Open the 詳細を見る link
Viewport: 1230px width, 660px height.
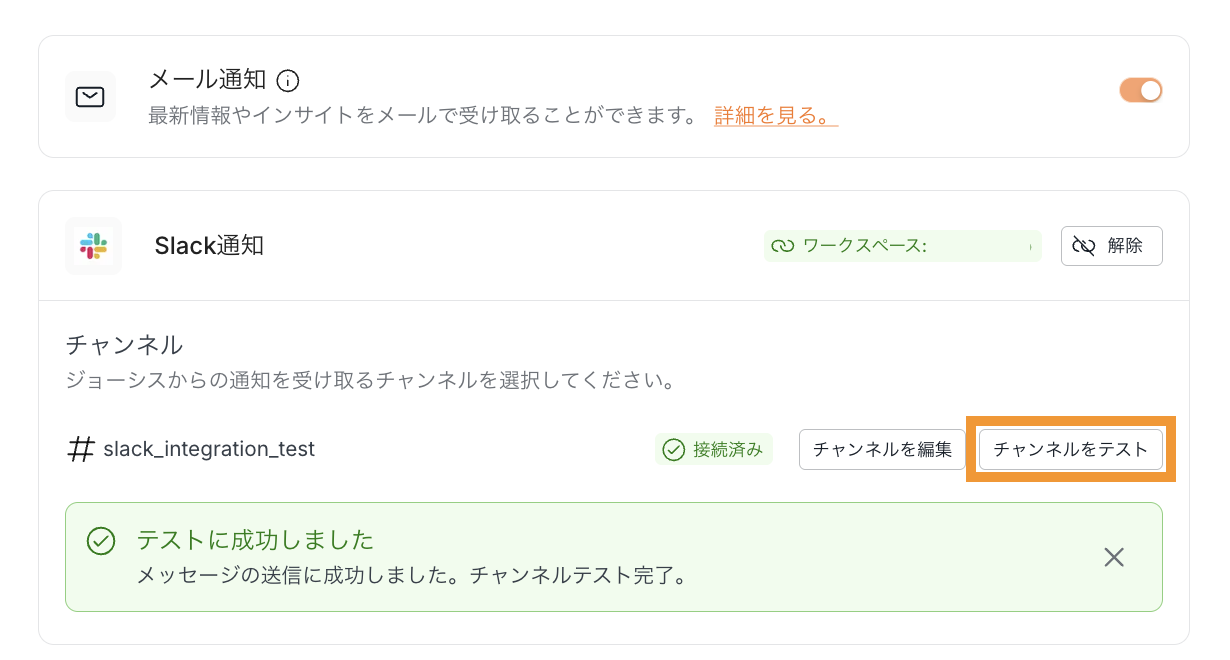pos(775,116)
